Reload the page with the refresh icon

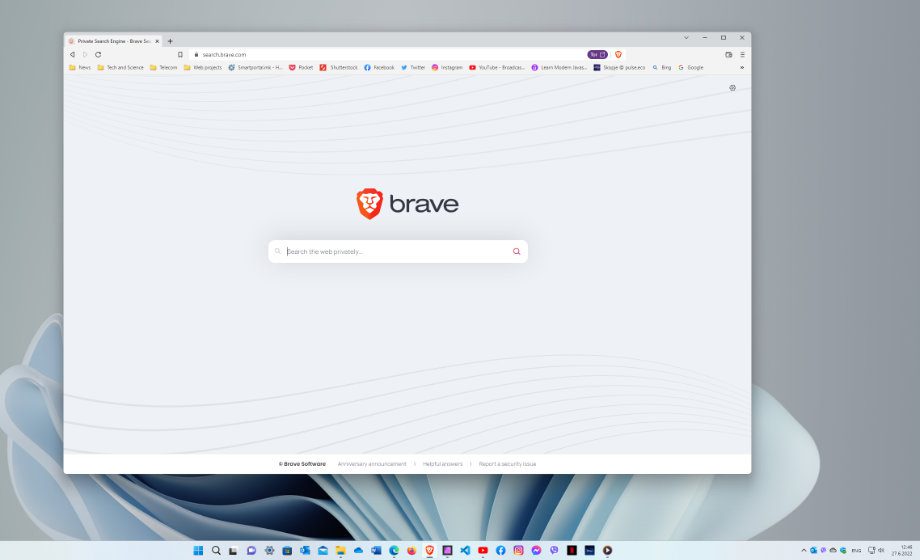pos(98,55)
